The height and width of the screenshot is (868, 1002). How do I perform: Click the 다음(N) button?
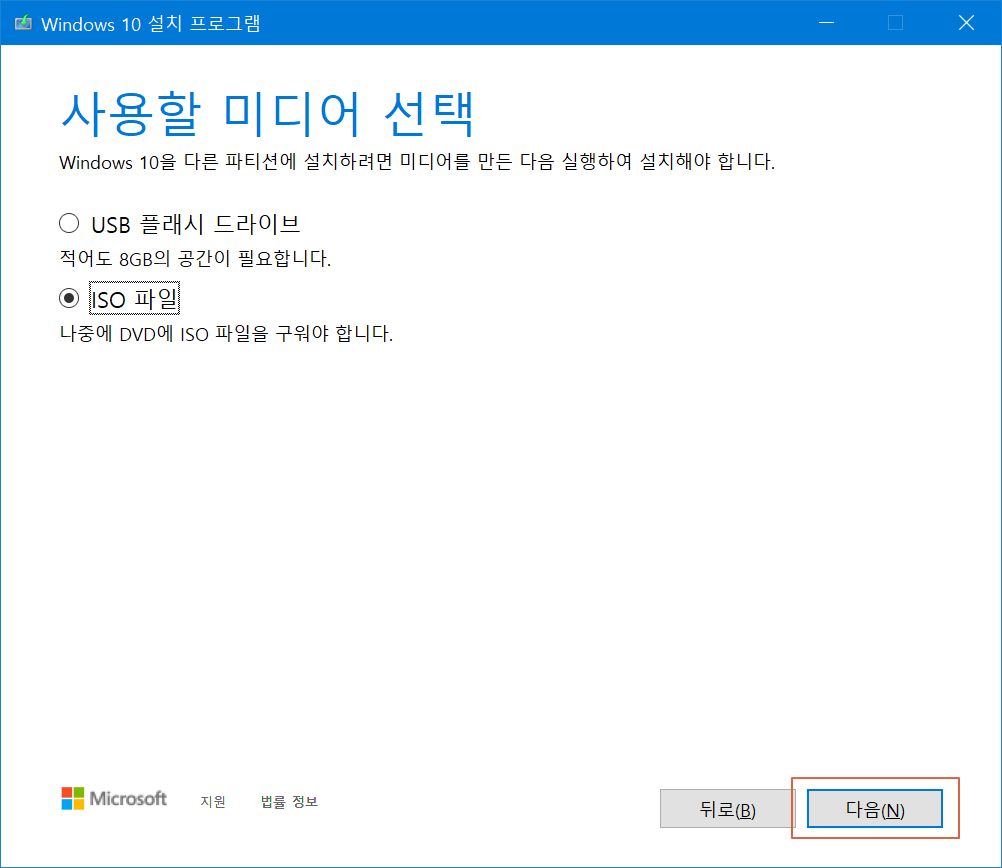click(x=875, y=809)
